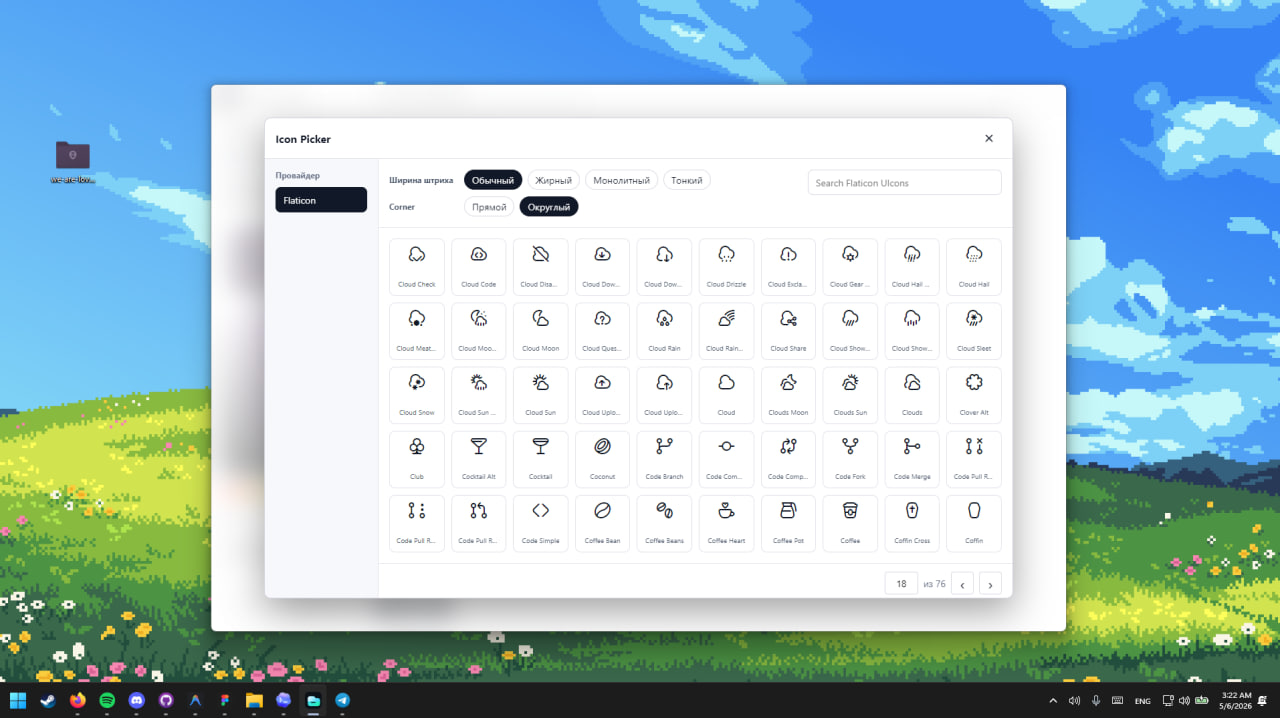This screenshot has width=1280, height=718.
Task: Launch Firefox from the taskbar
Action: pos(78,700)
